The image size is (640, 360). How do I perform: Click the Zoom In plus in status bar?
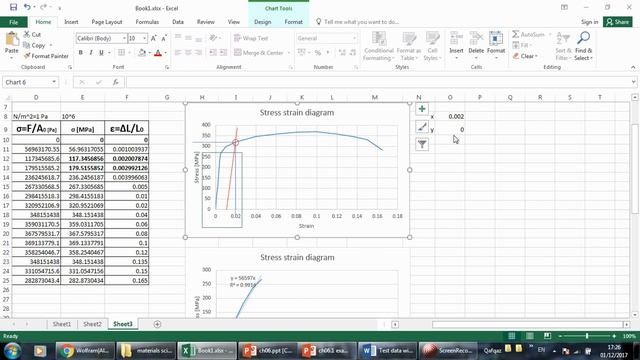tap(614, 336)
